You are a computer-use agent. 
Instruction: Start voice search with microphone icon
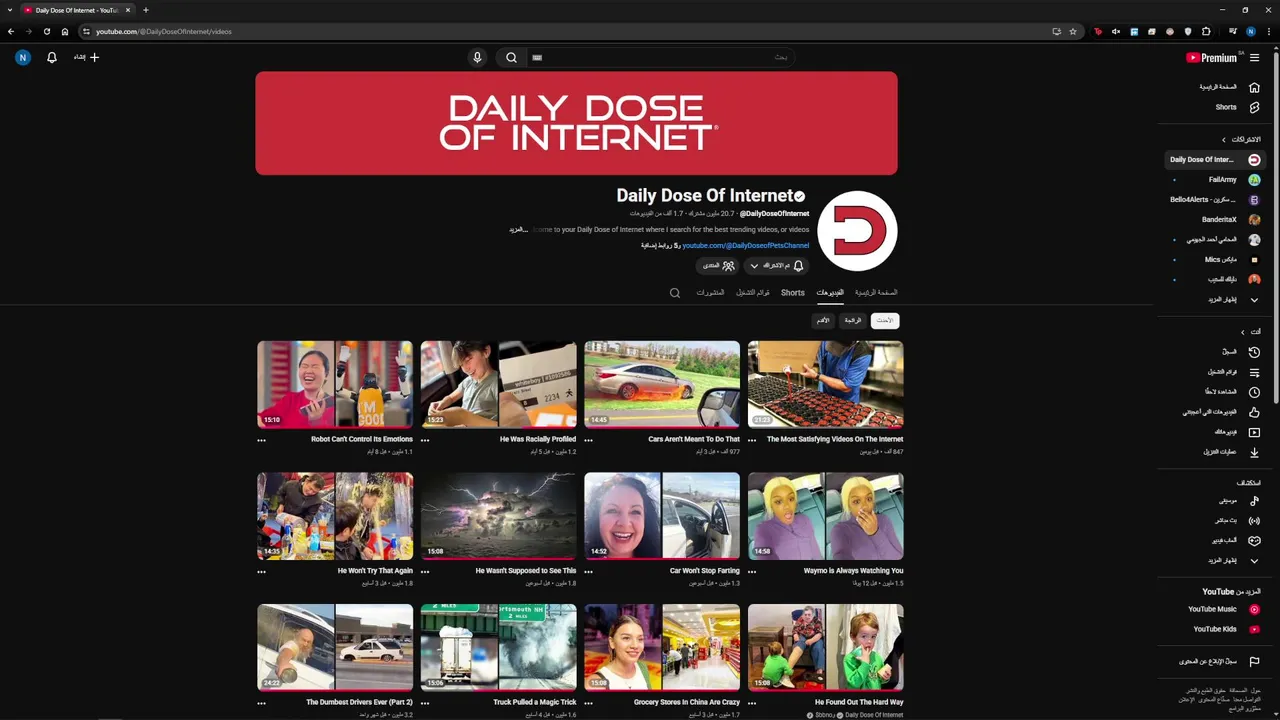tap(477, 58)
